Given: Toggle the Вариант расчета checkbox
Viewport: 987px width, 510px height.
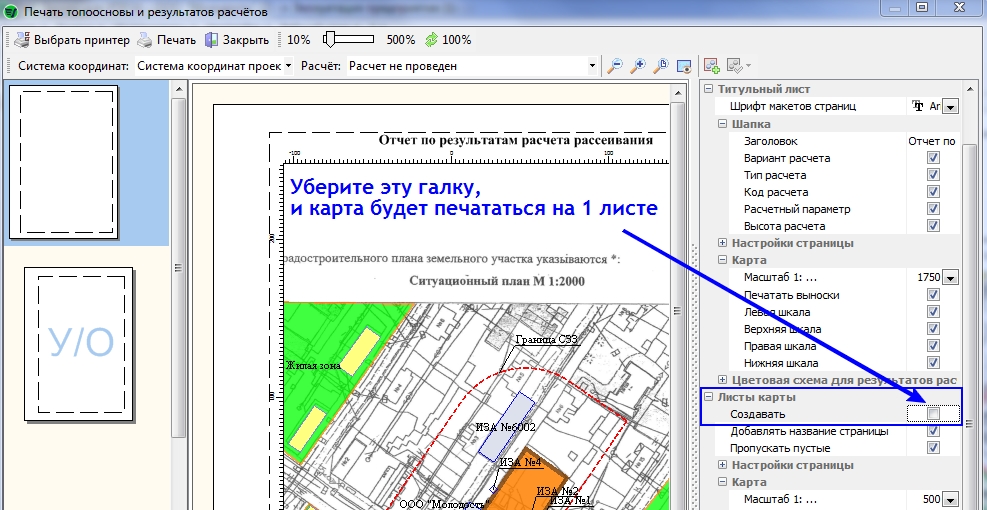Looking at the screenshot, I should click(x=933, y=158).
